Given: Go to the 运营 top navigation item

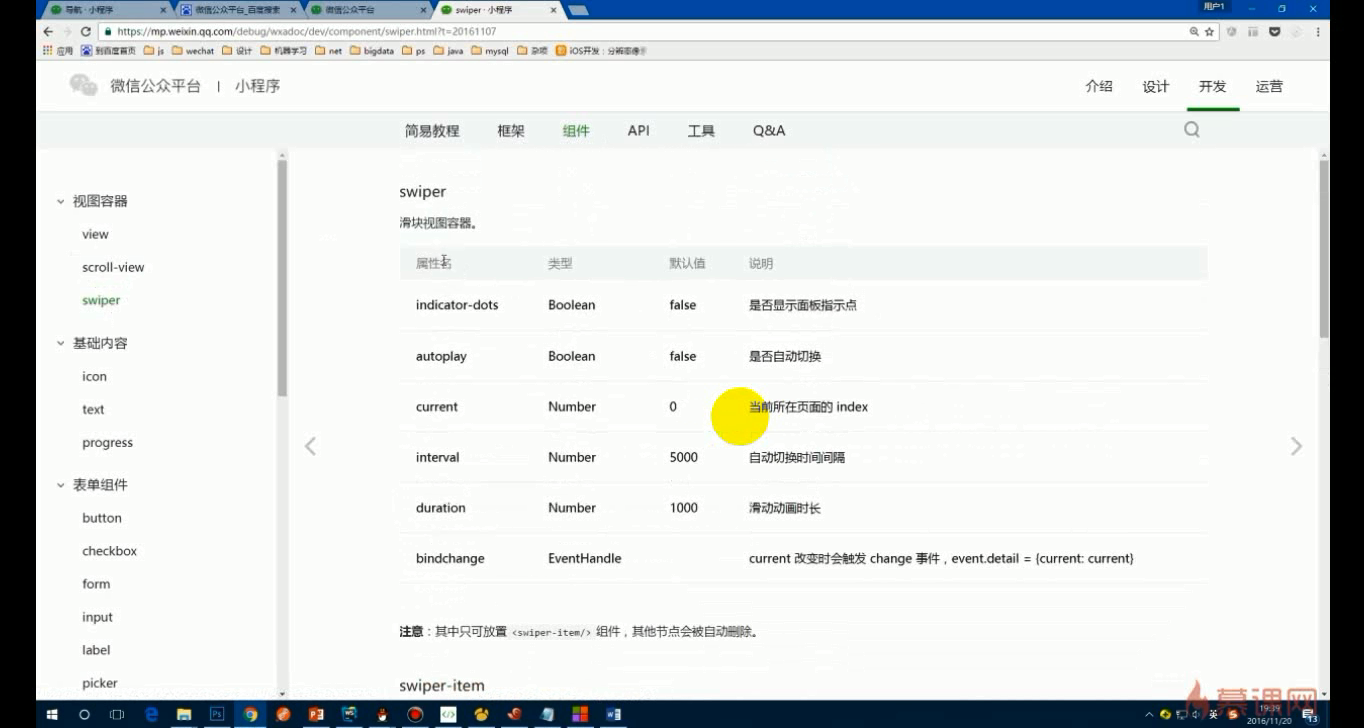Looking at the screenshot, I should (x=1270, y=86).
